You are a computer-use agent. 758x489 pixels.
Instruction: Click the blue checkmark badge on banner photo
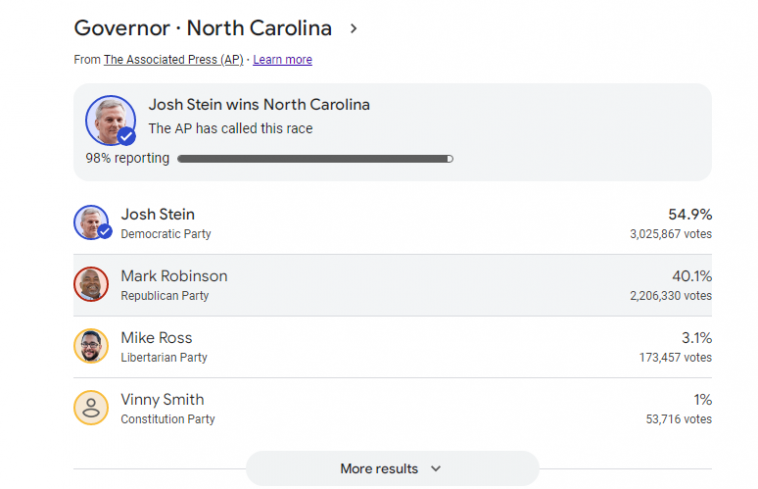click(x=127, y=136)
